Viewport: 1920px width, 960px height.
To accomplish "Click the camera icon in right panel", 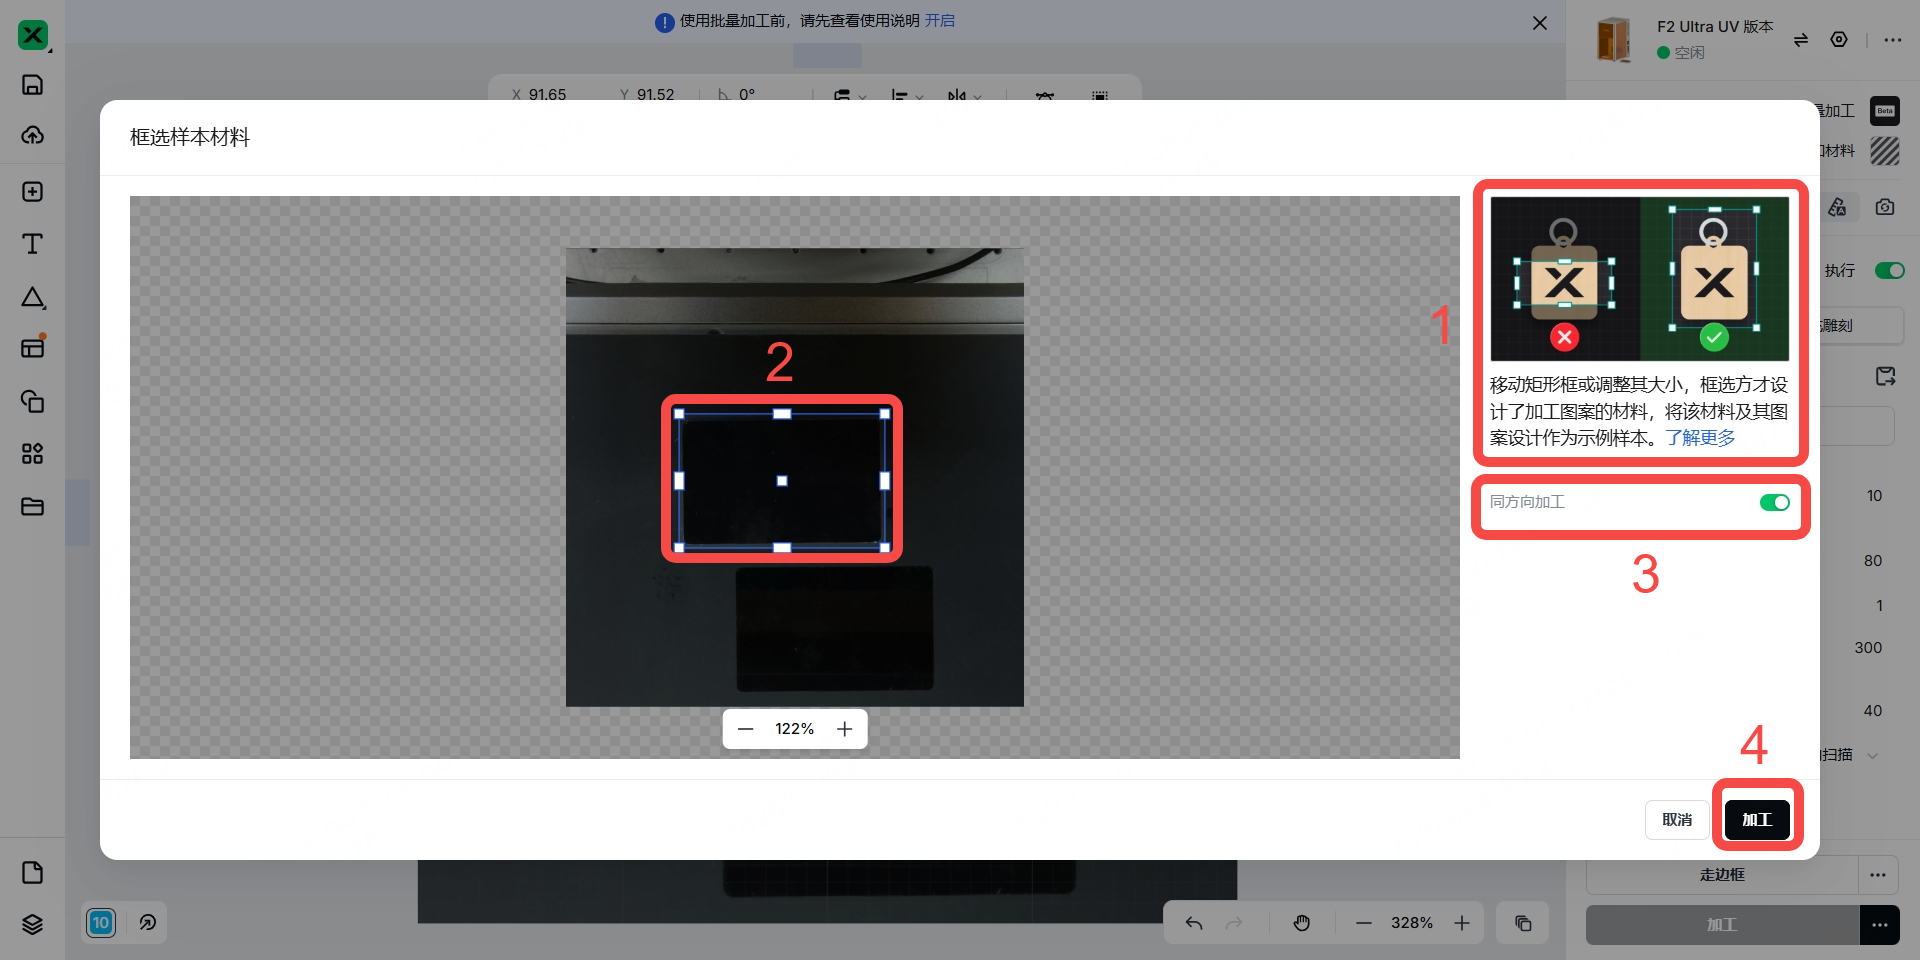I will 1885,207.
